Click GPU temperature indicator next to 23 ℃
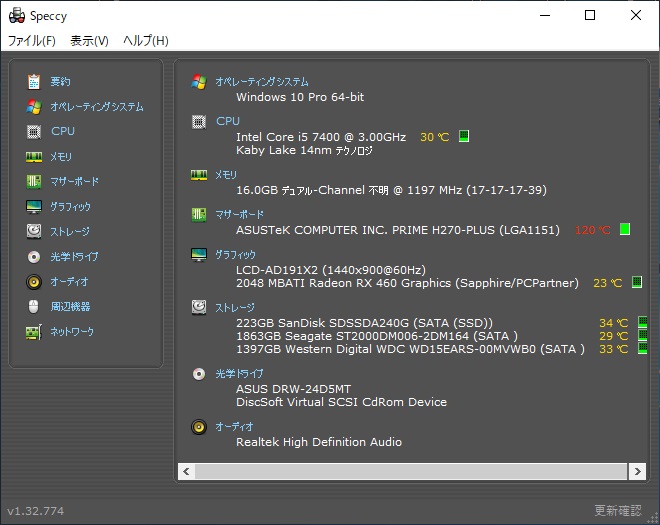This screenshot has width=660, height=525. point(637,282)
